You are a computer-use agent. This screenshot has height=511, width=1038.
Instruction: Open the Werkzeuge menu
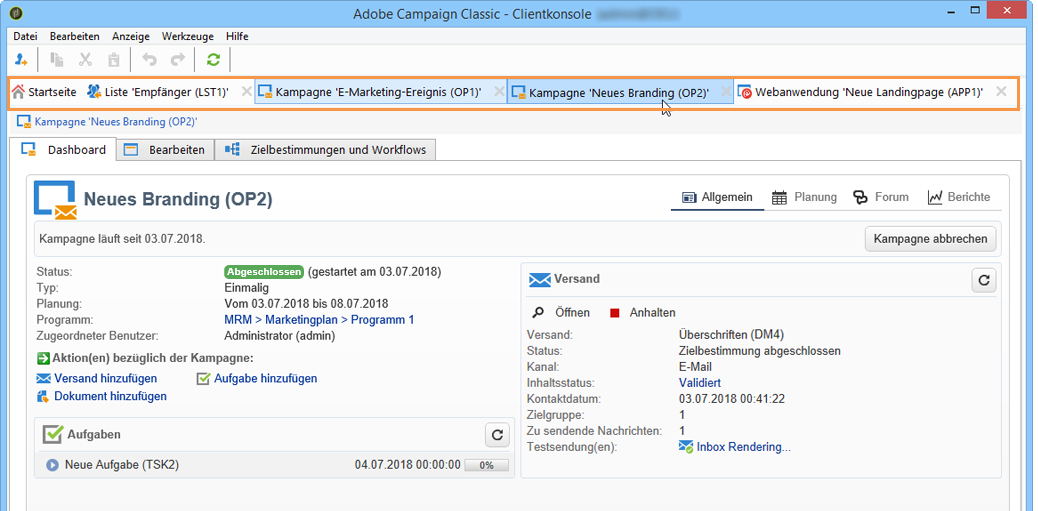188,36
